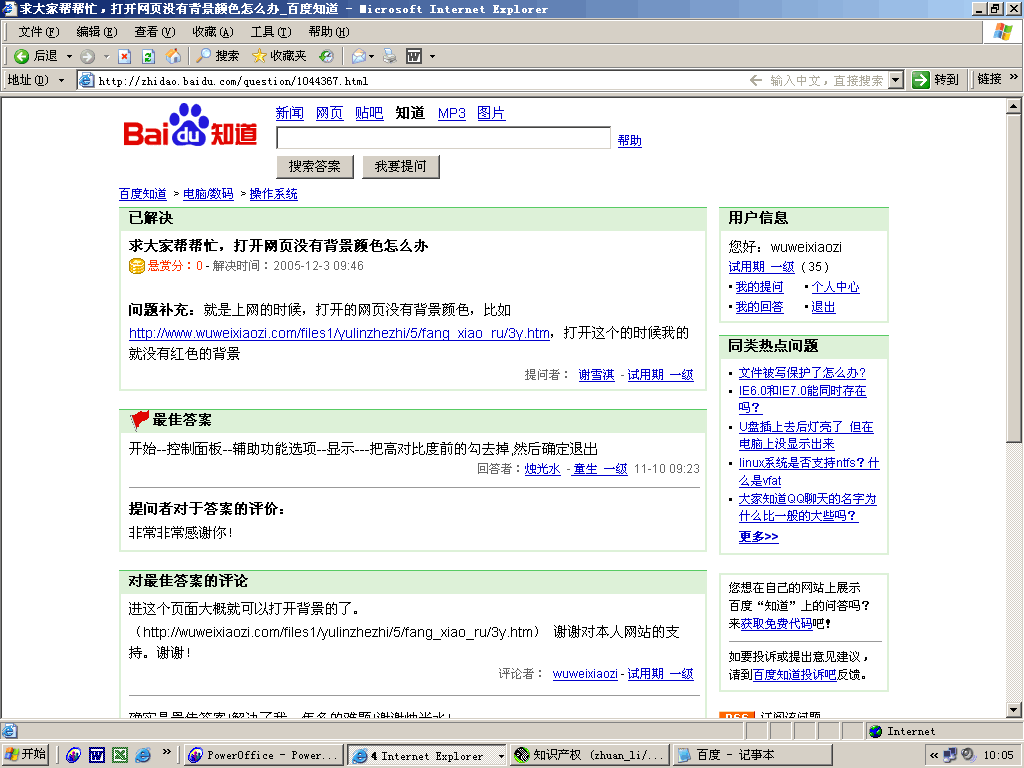Viewport: 1024px width, 768px height.
Task: Open History clock icon in toolbar
Action: [x=326, y=57]
